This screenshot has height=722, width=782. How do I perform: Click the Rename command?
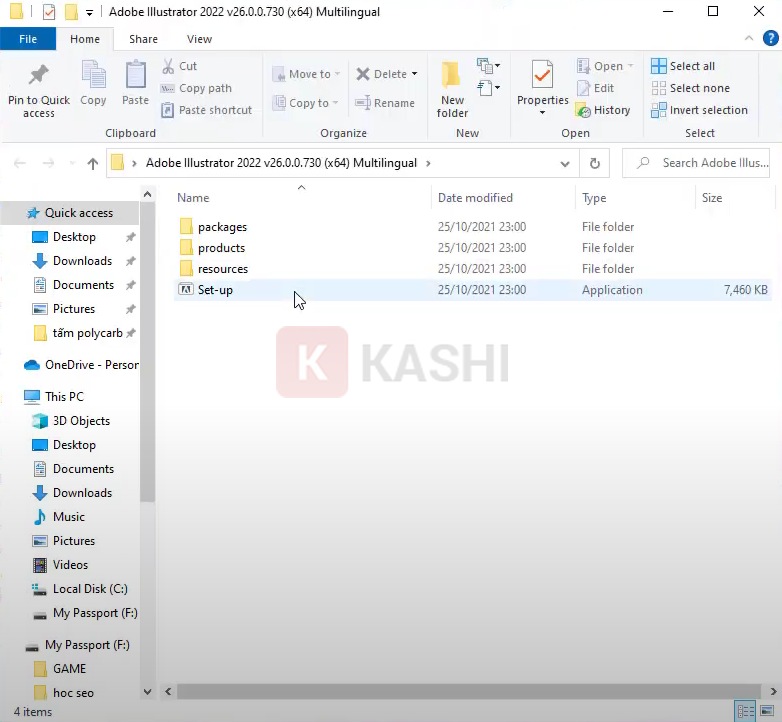pyautogui.click(x=385, y=103)
